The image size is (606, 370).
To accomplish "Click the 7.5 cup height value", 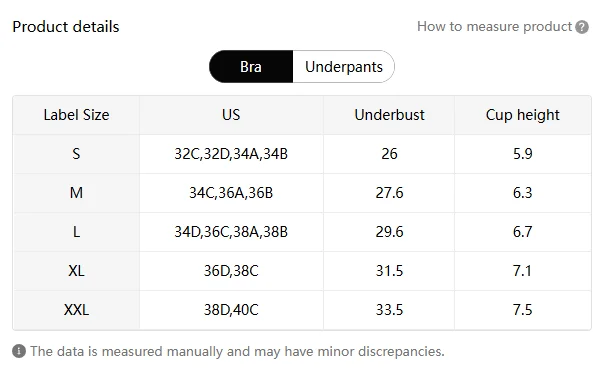I will click(523, 310).
